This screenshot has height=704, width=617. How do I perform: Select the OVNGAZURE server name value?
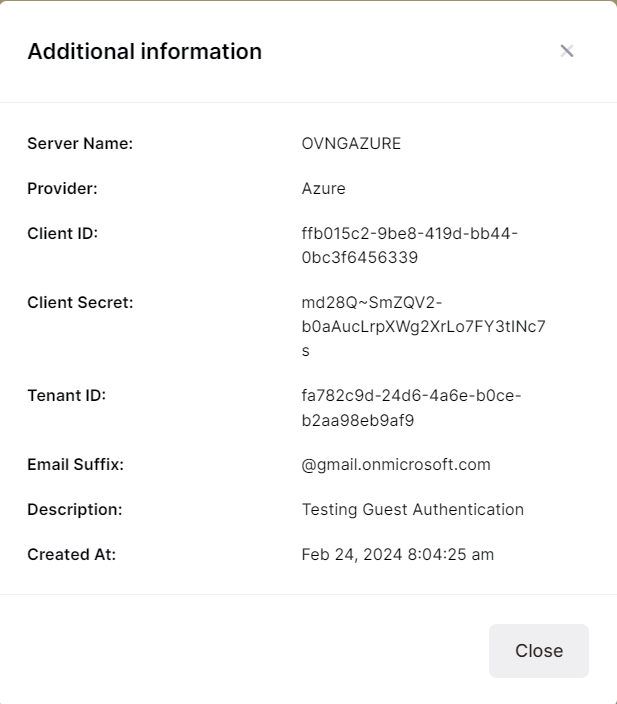click(351, 143)
